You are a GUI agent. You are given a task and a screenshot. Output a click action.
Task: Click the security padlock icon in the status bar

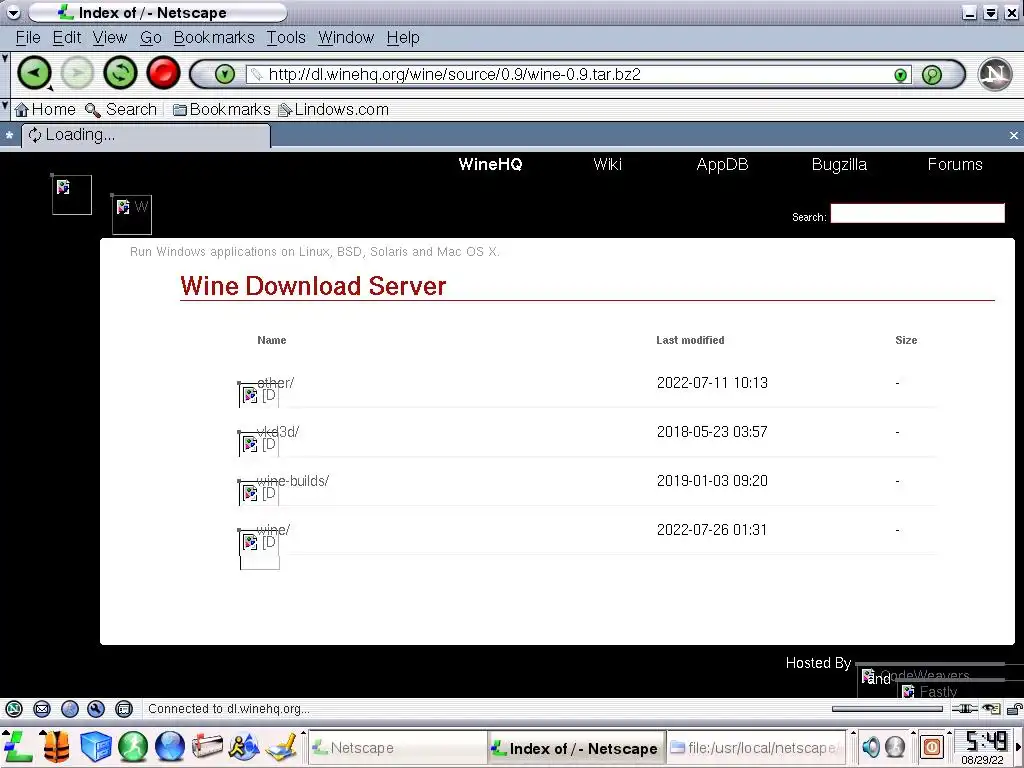click(1014, 709)
